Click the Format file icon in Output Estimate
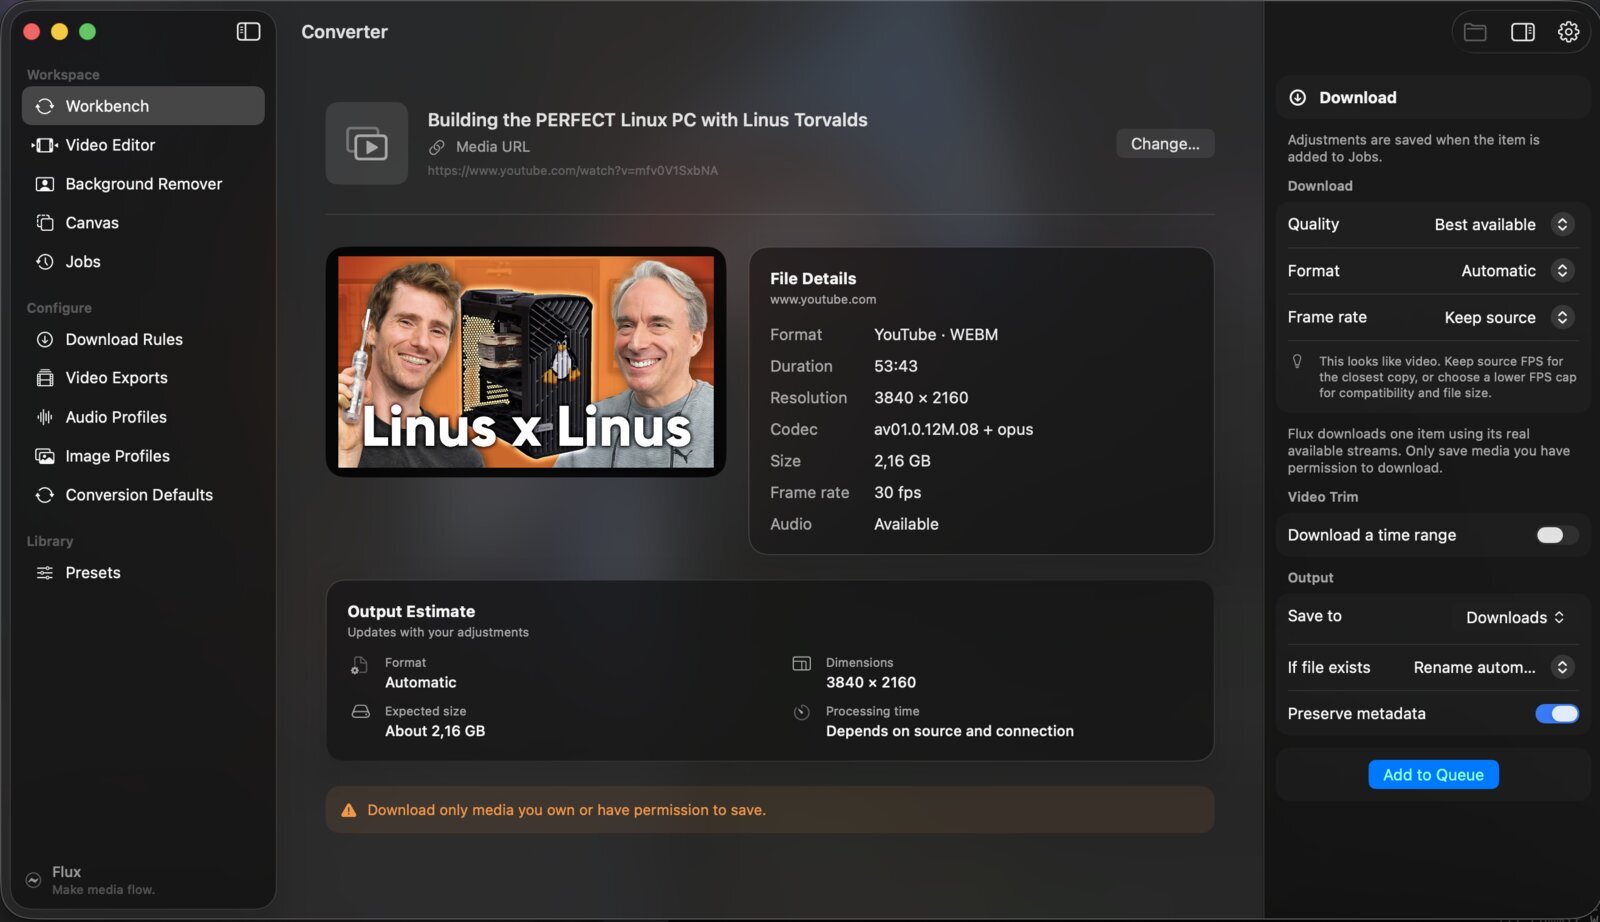Image resolution: width=1600 pixels, height=922 pixels. point(359,666)
